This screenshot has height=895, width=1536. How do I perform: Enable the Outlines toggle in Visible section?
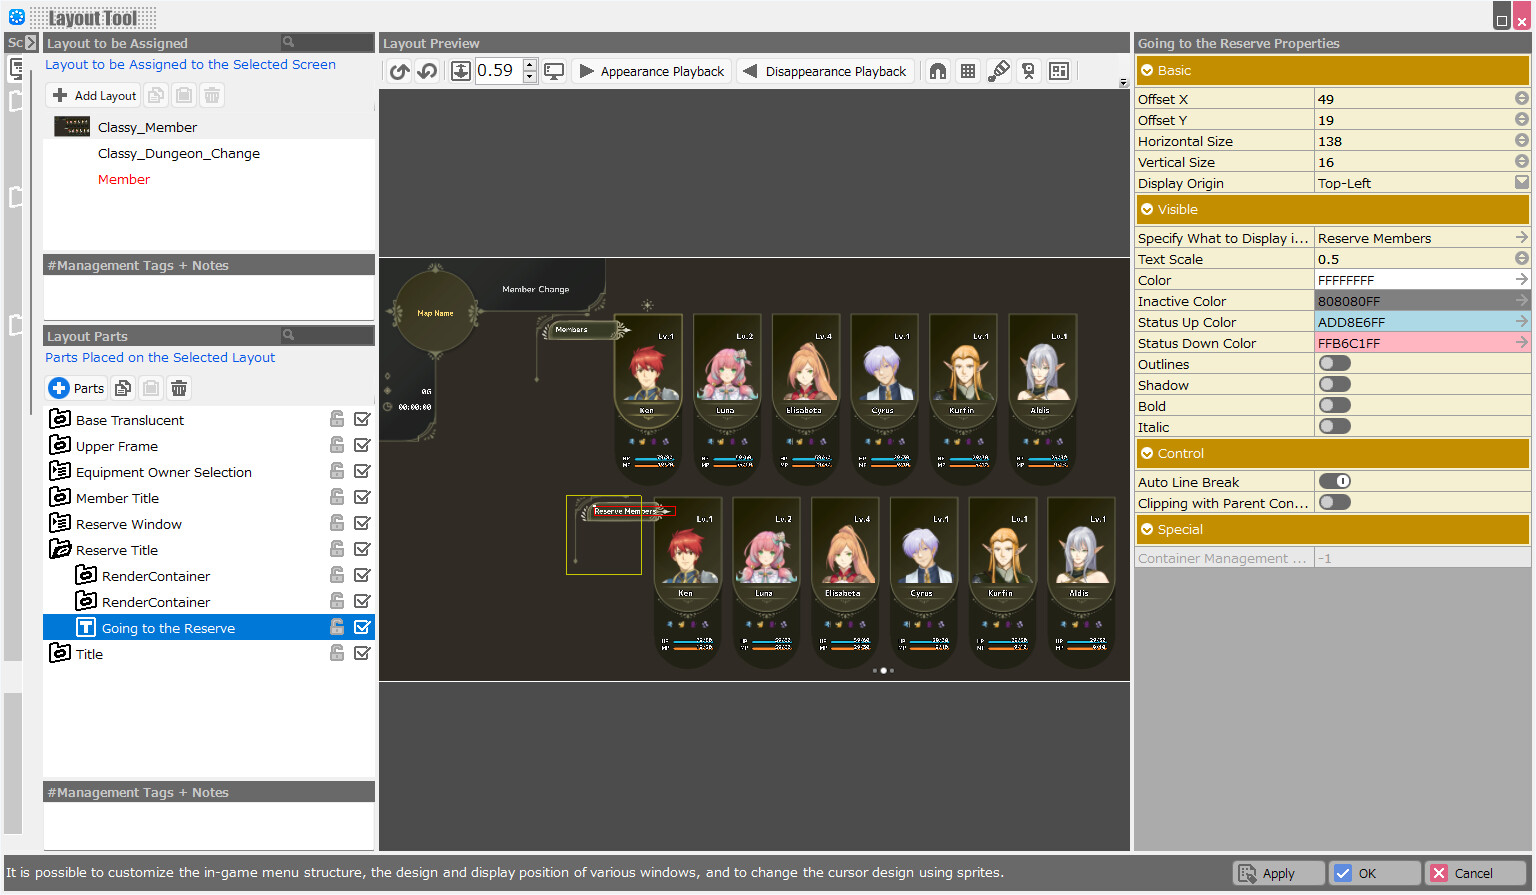click(x=1334, y=363)
